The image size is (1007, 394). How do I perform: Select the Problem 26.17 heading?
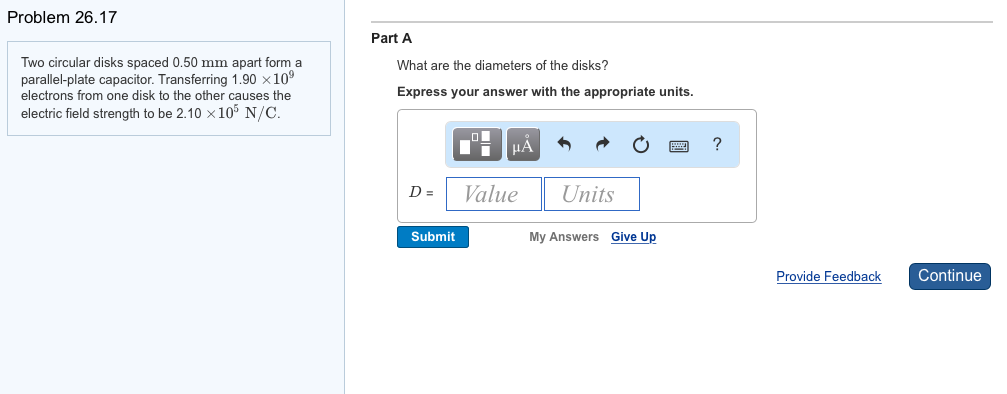[x=62, y=17]
